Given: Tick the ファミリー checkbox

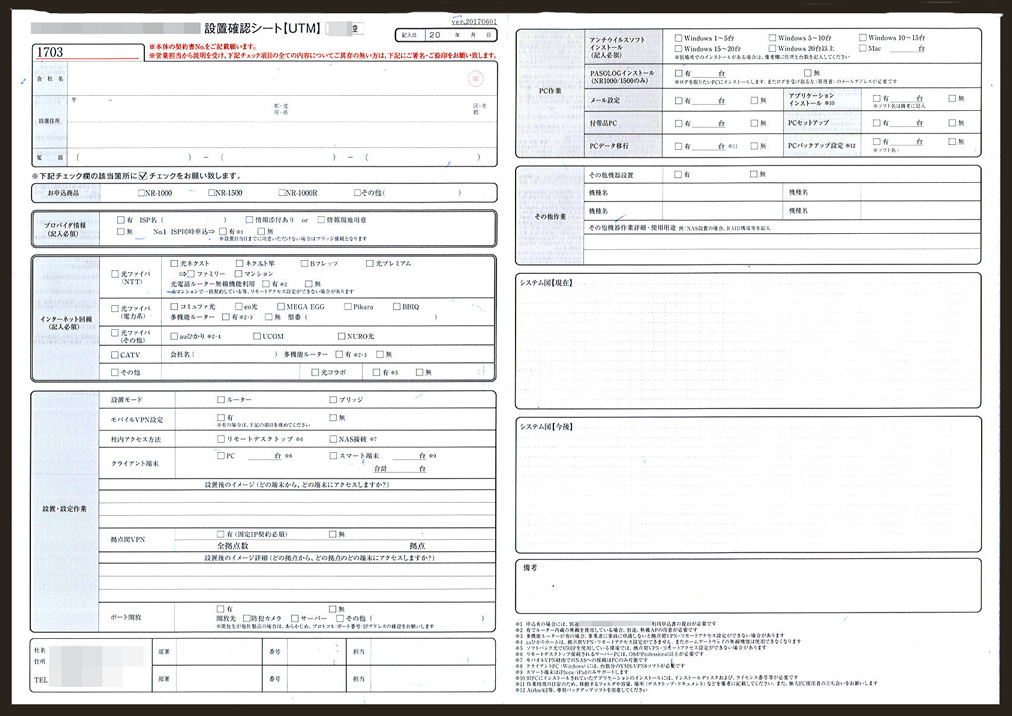Looking at the screenshot, I should (x=191, y=274).
